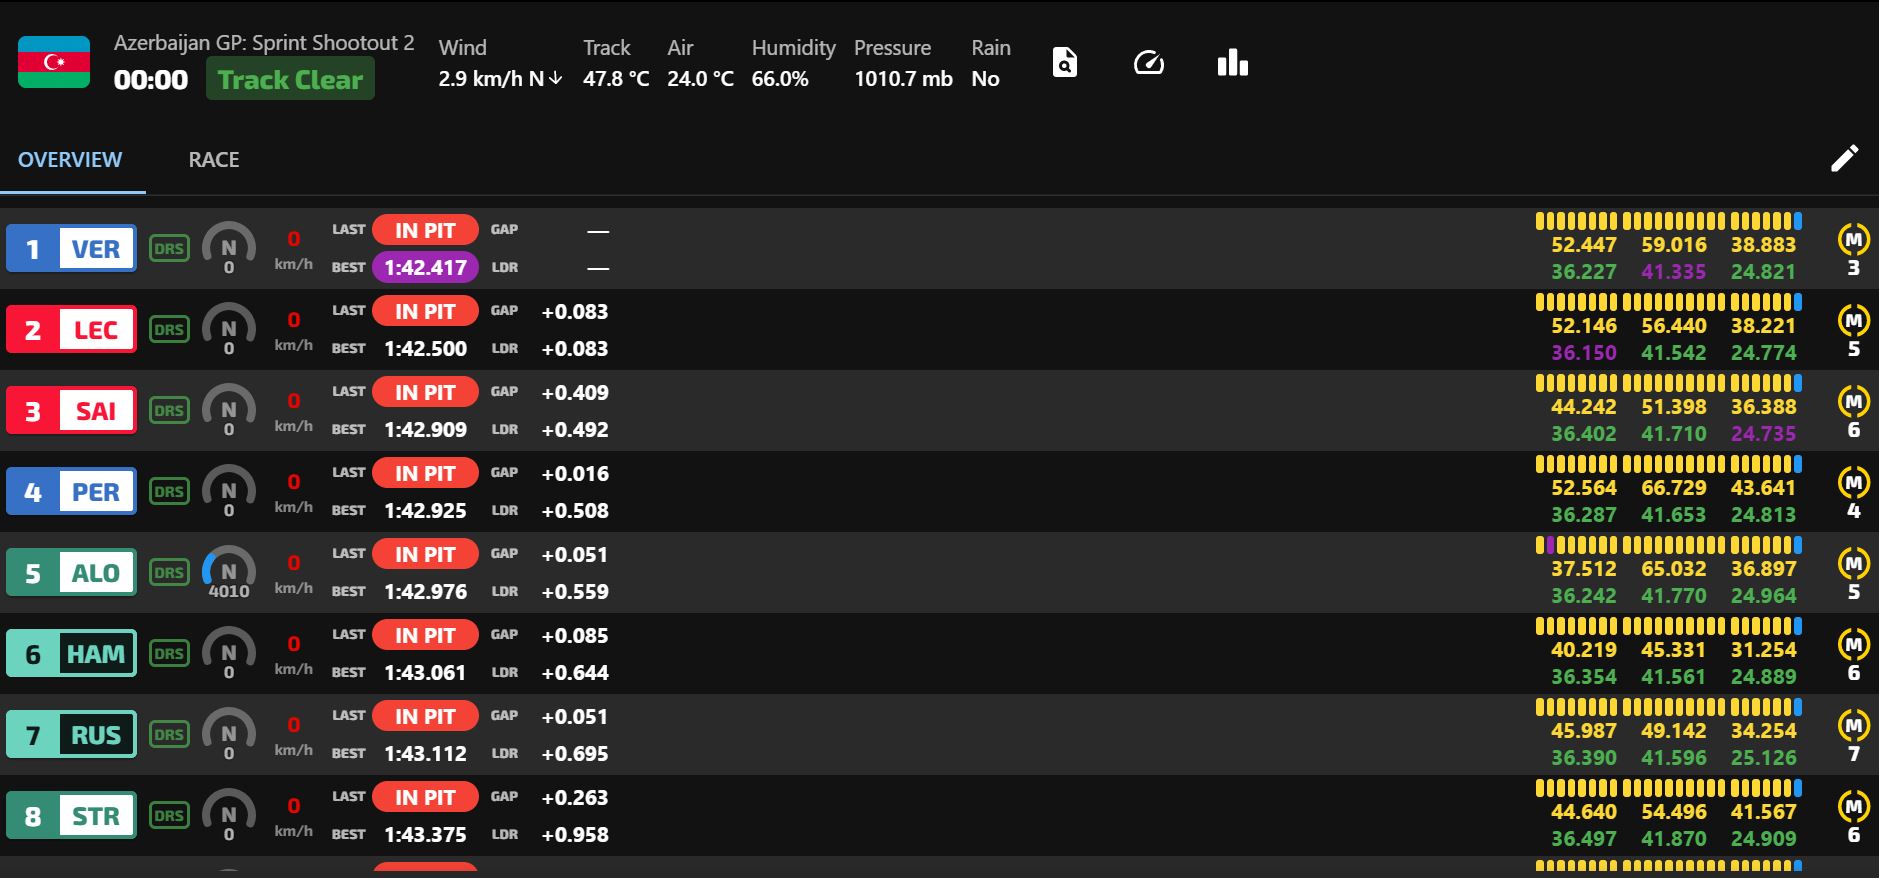The width and height of the screenshot is (1879, 878).
Task: Click ALO's mini-sector segment bar
Action: pos(1669,545)
